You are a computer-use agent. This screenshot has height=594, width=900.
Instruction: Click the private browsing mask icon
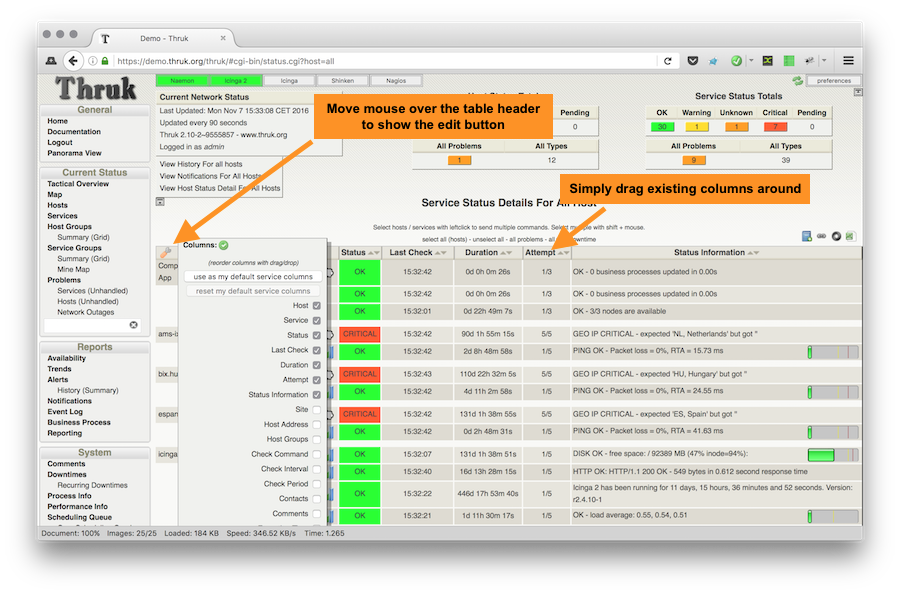(x=51, y=61)
